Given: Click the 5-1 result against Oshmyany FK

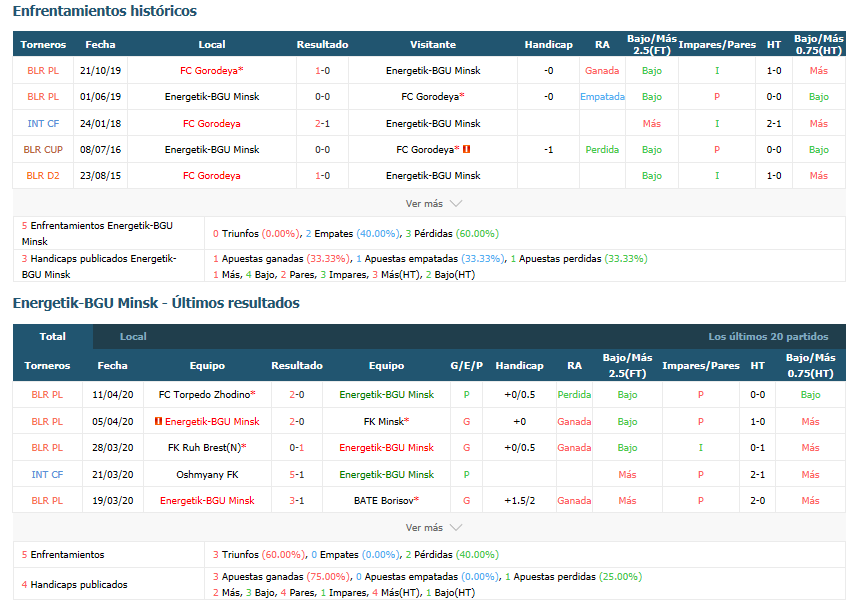Looking at the screenshot, I should coord(297,474).
